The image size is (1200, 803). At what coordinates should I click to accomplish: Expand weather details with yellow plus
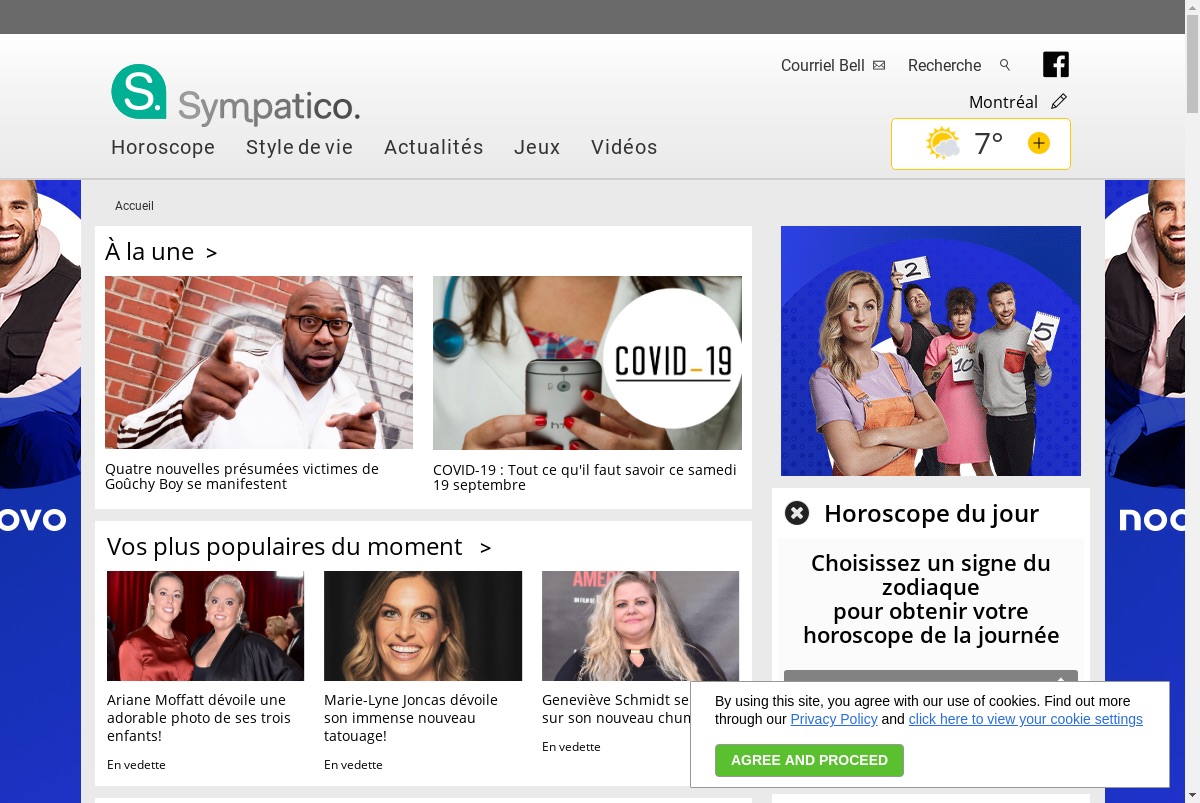[x=1039, y=143]
